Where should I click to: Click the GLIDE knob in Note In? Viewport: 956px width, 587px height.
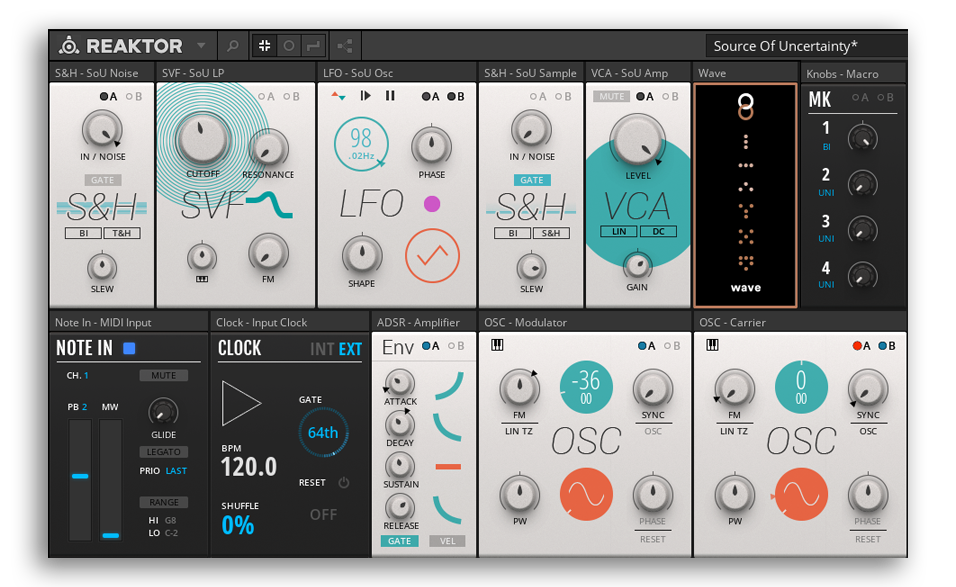click(x=163, y=412)
